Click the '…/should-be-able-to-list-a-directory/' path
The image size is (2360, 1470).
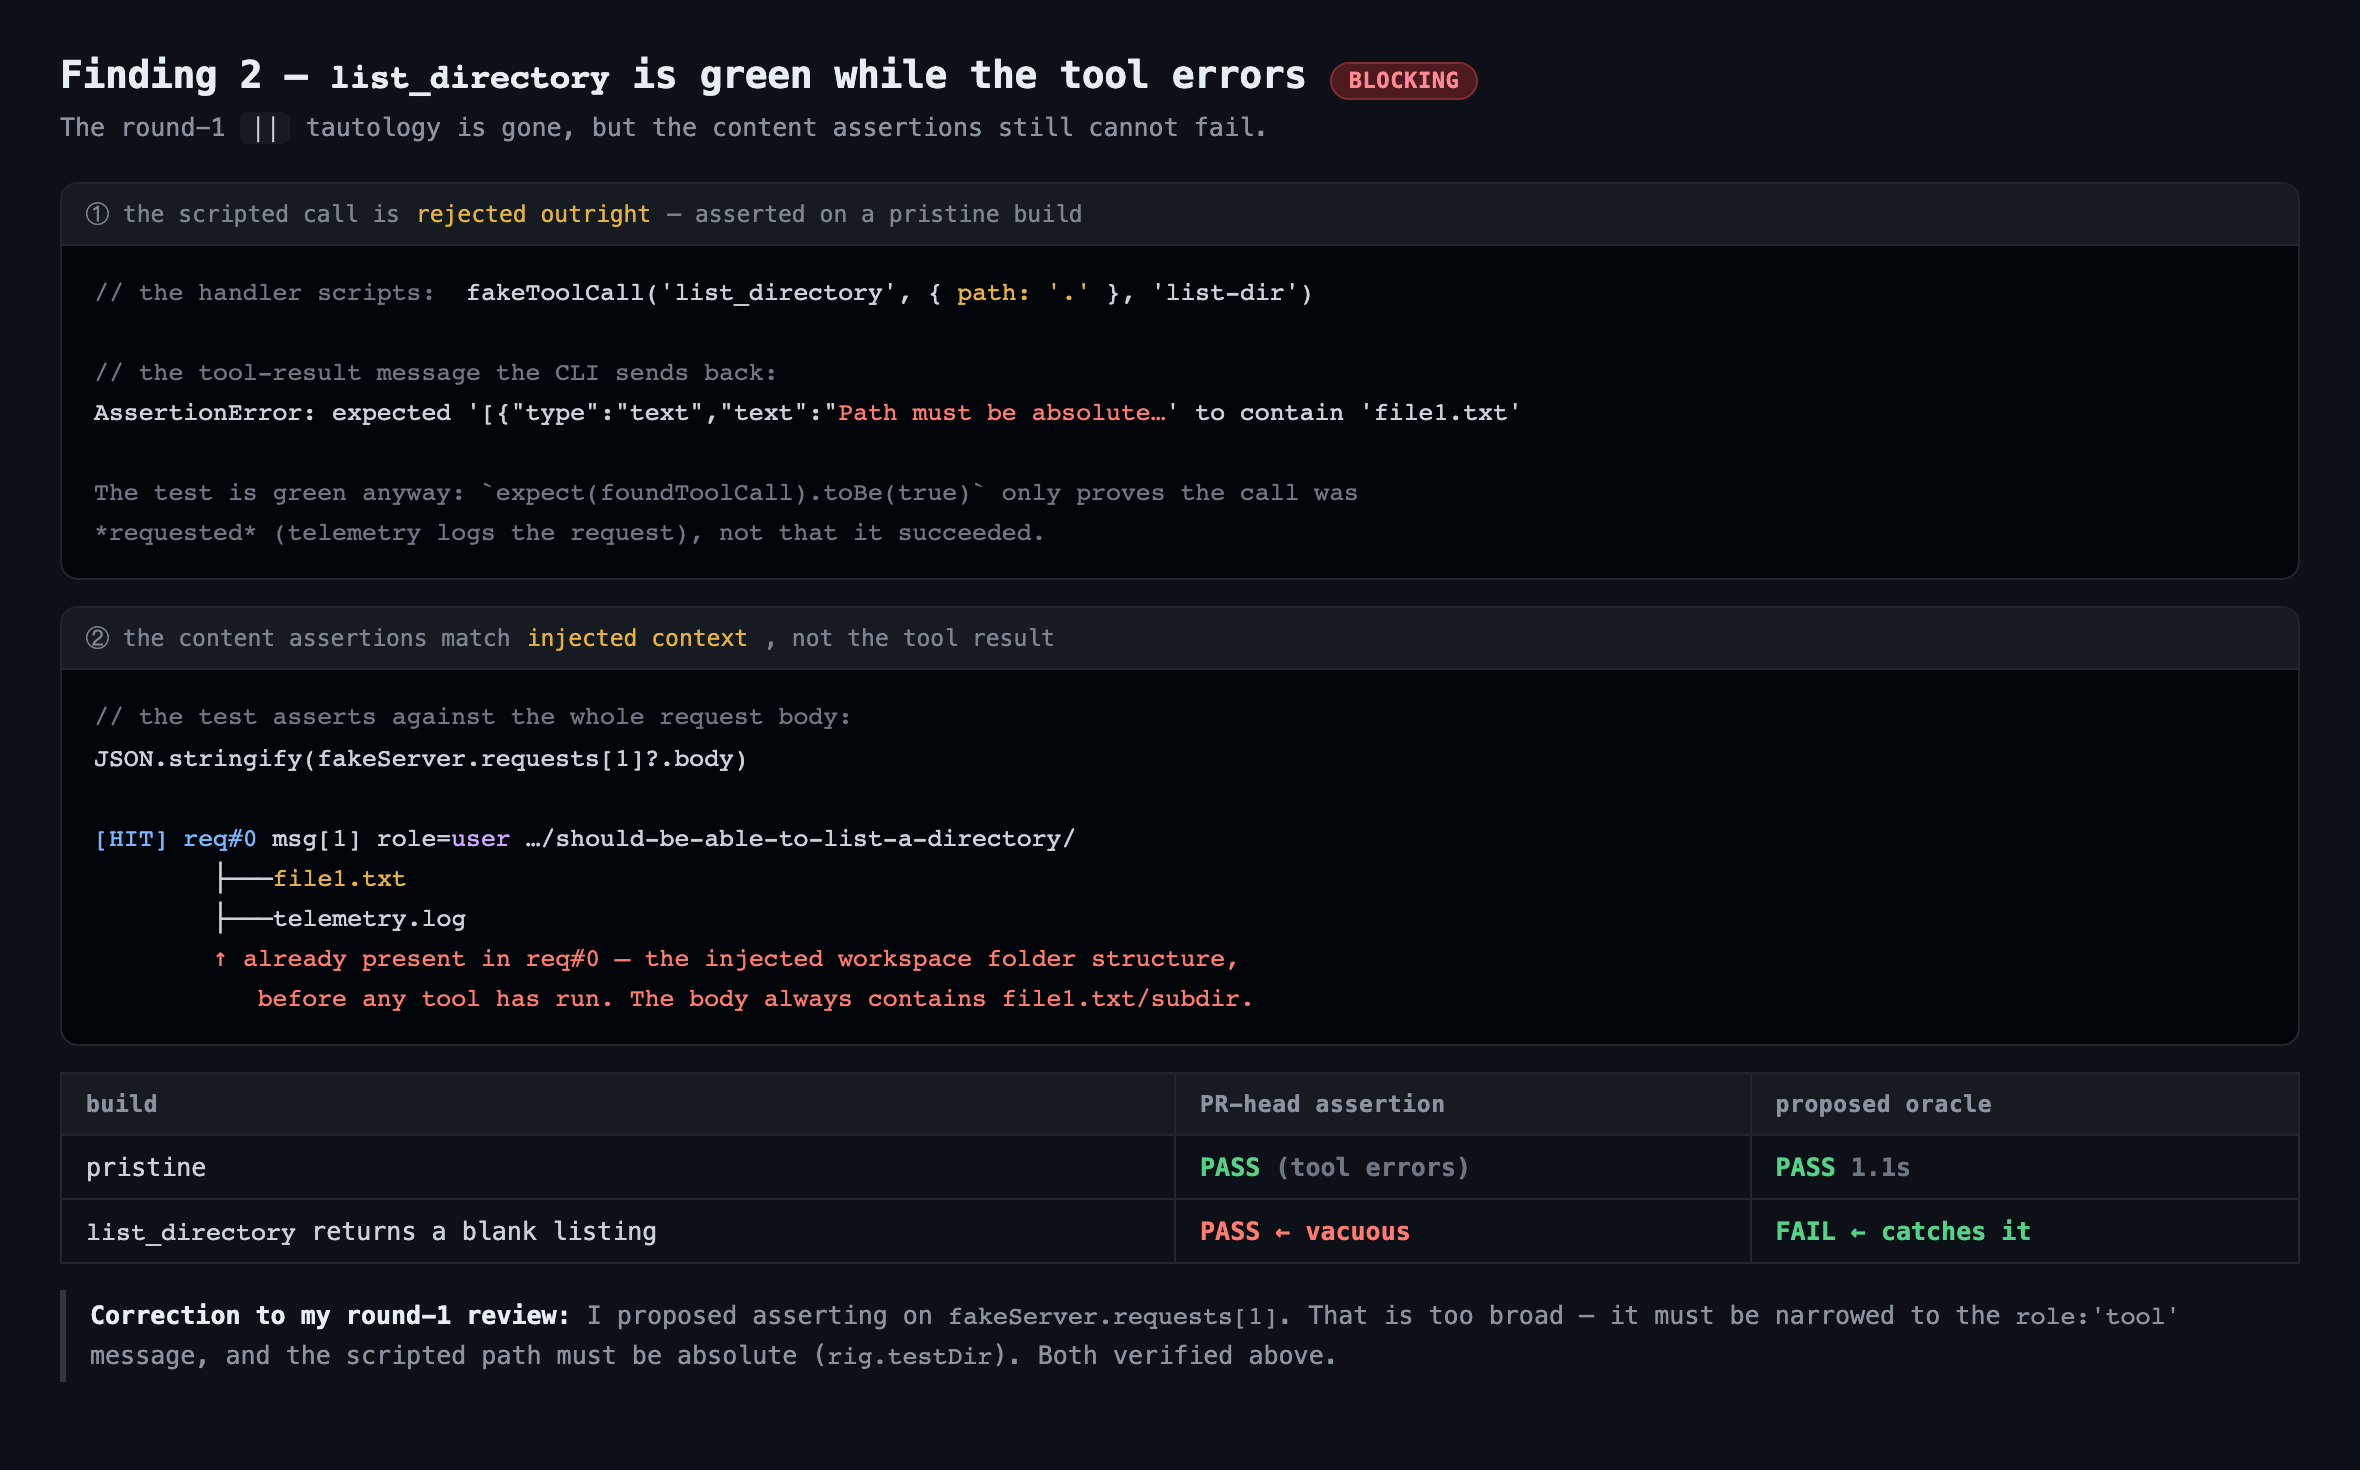[800, 839]
